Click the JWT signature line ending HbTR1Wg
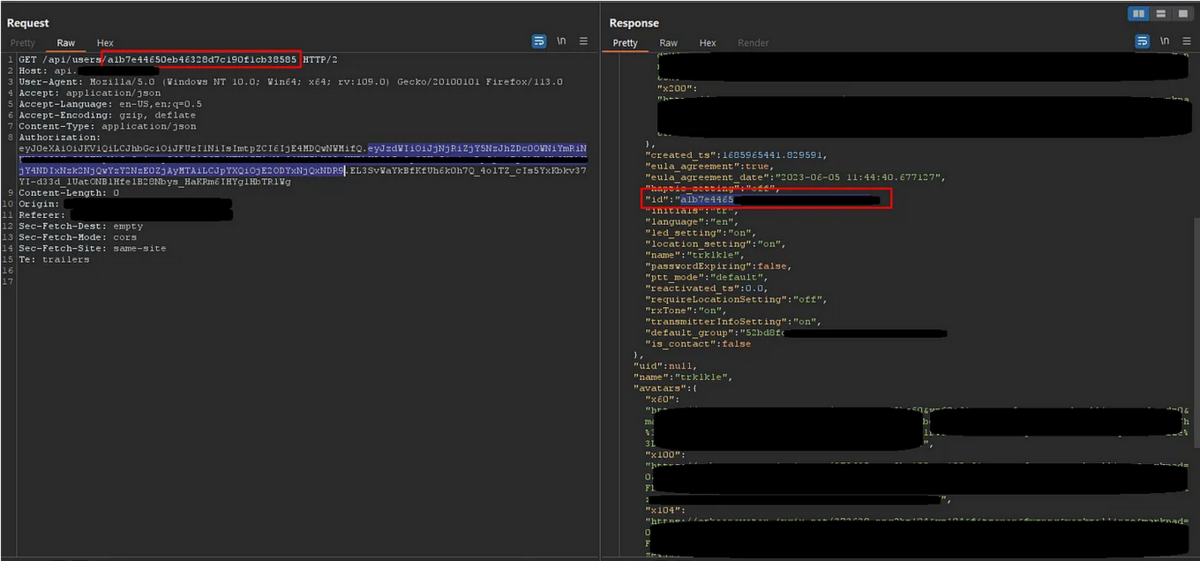The height and width of the screenshot is (561, 1200). coord(155,181)
